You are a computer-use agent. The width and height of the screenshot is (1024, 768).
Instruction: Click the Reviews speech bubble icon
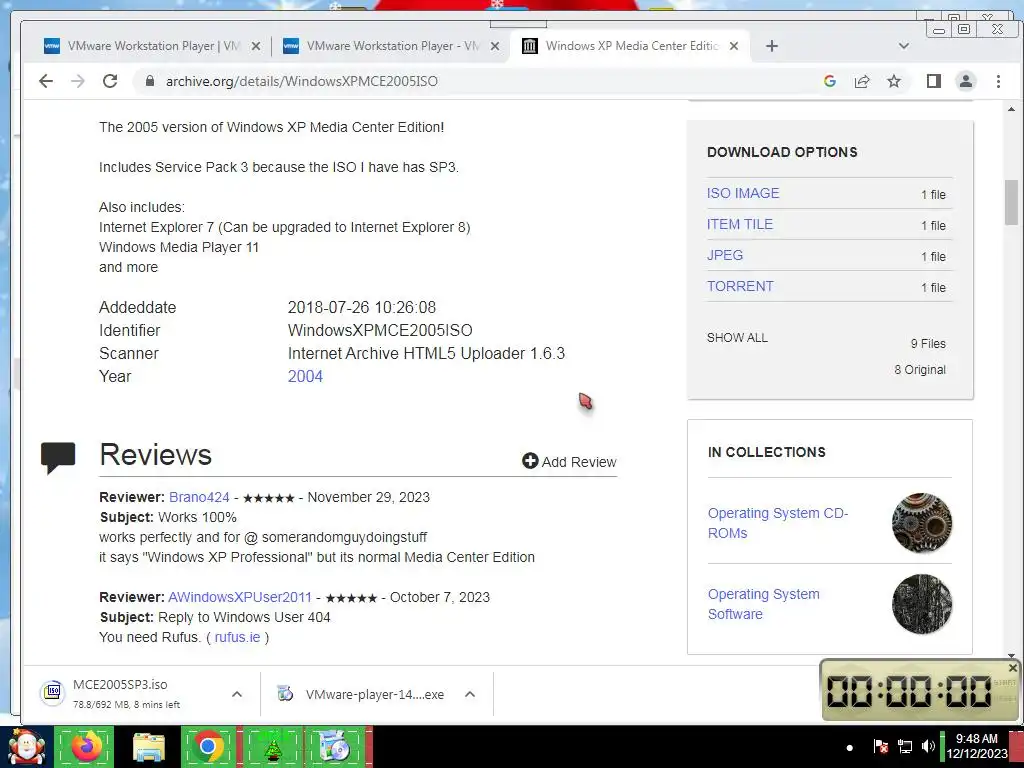58,457
